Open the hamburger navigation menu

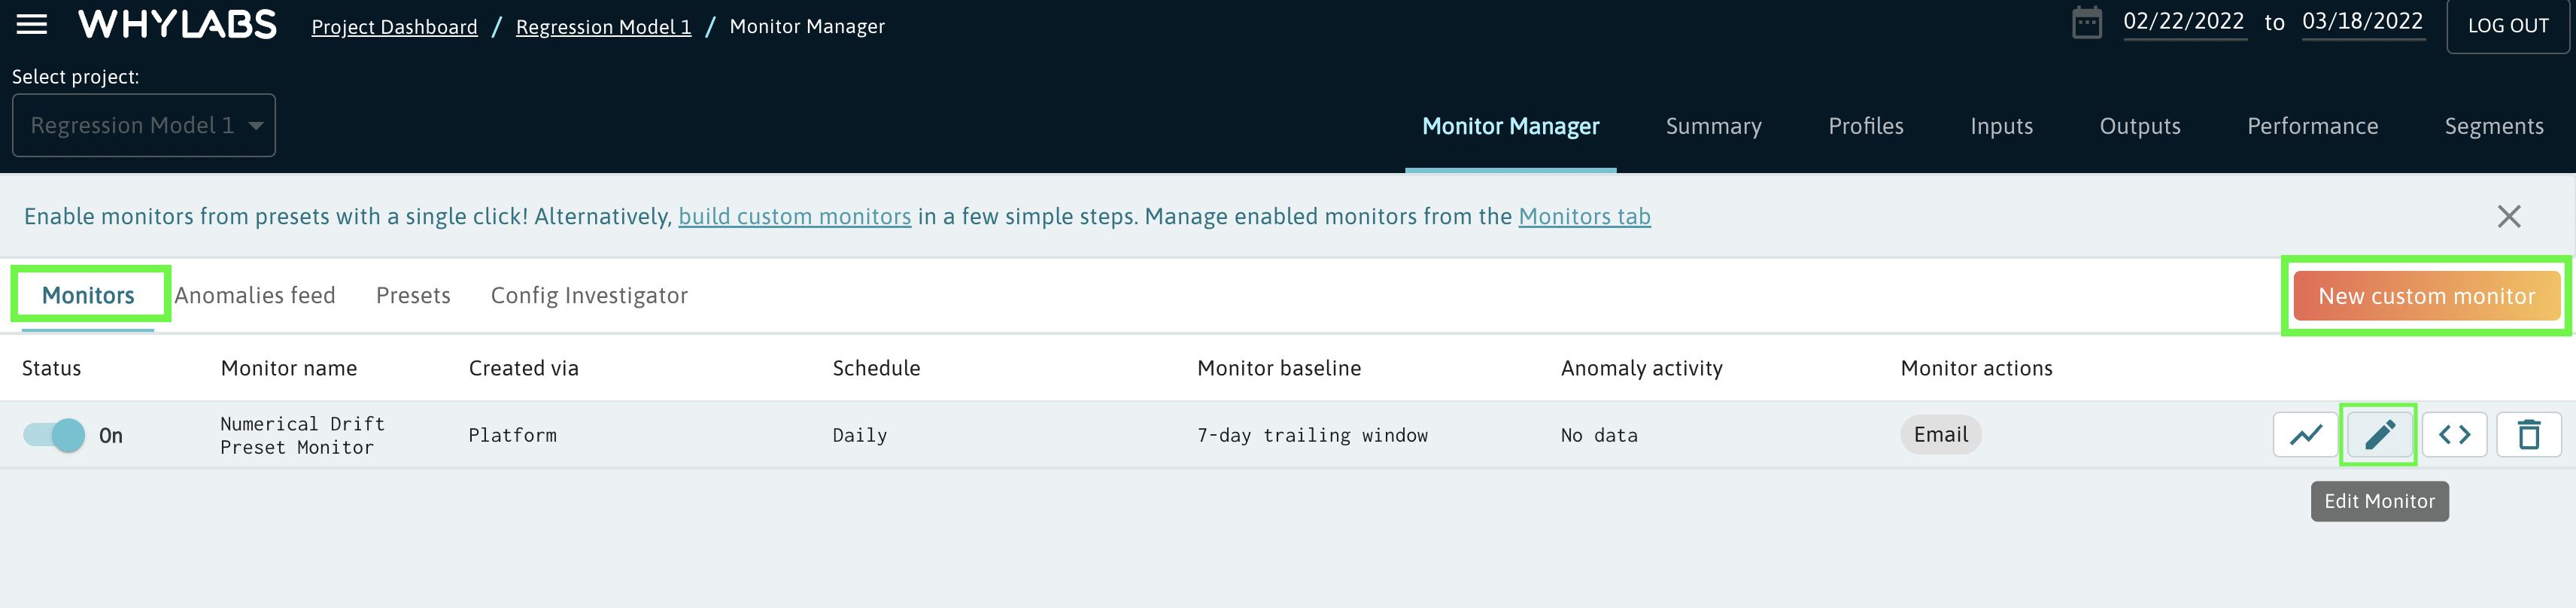click(32, 25)
